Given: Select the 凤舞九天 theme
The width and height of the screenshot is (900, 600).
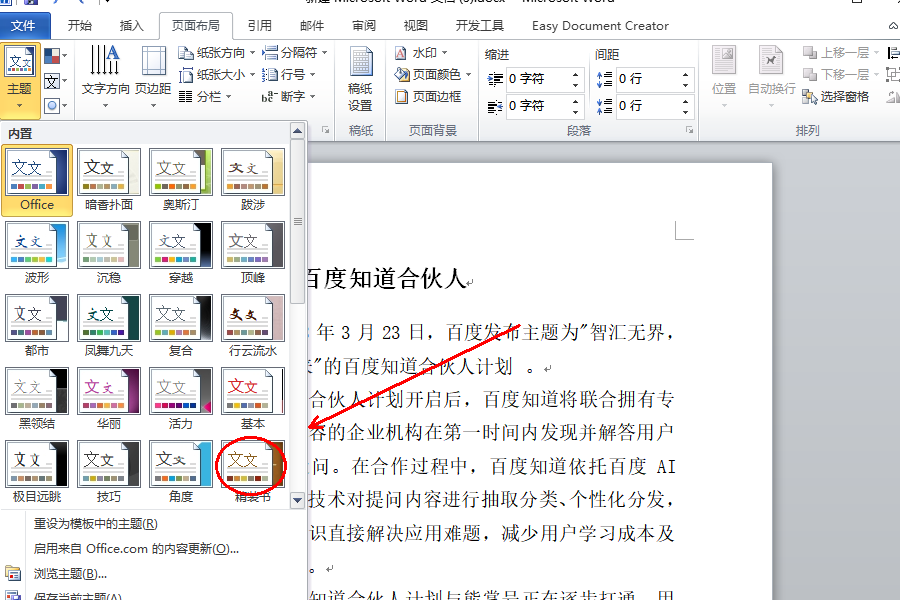Looking at the screenshot, I should coord(109,326).
